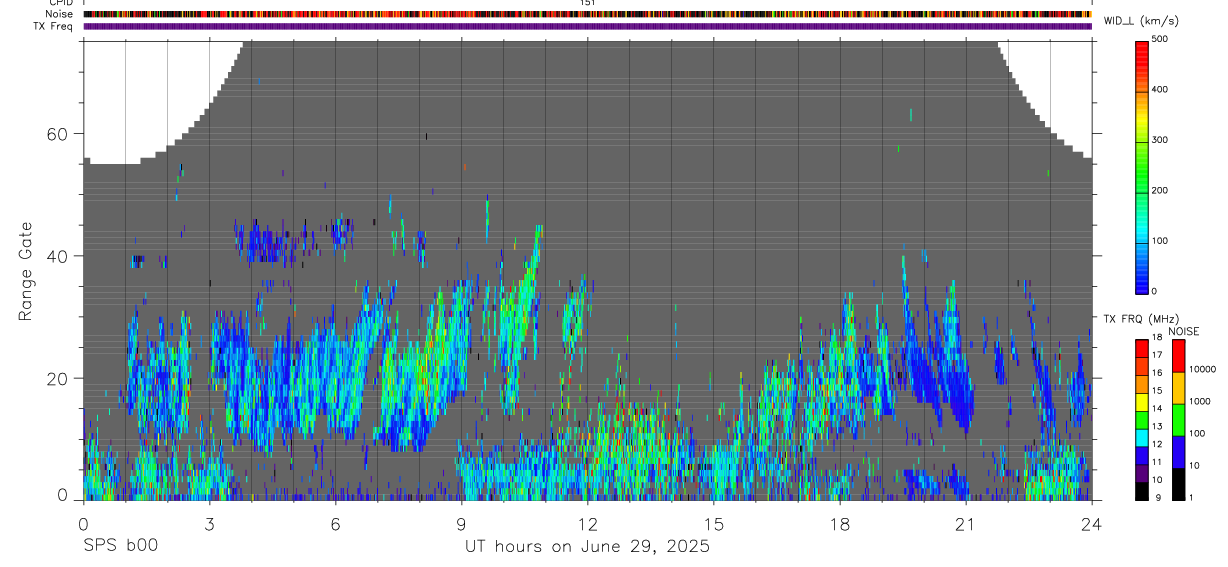
Task: Click the '500' label on width colorbar
Action: (x=1161, y=39)
